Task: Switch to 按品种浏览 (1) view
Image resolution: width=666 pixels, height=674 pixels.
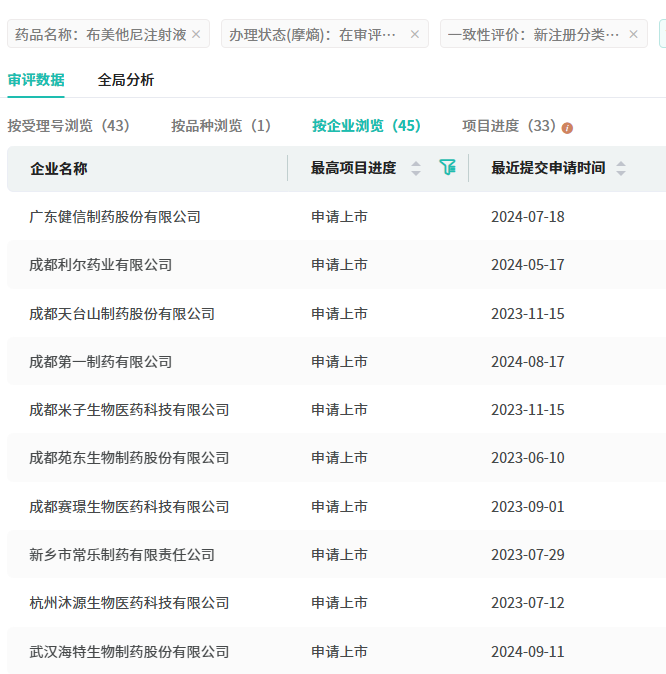Action: click(221, 126)
